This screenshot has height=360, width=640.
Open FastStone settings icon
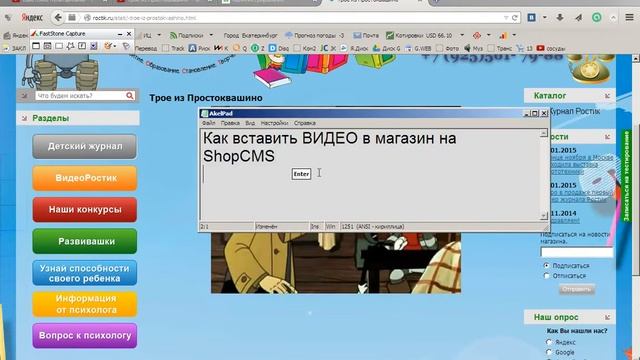(126, 46)
